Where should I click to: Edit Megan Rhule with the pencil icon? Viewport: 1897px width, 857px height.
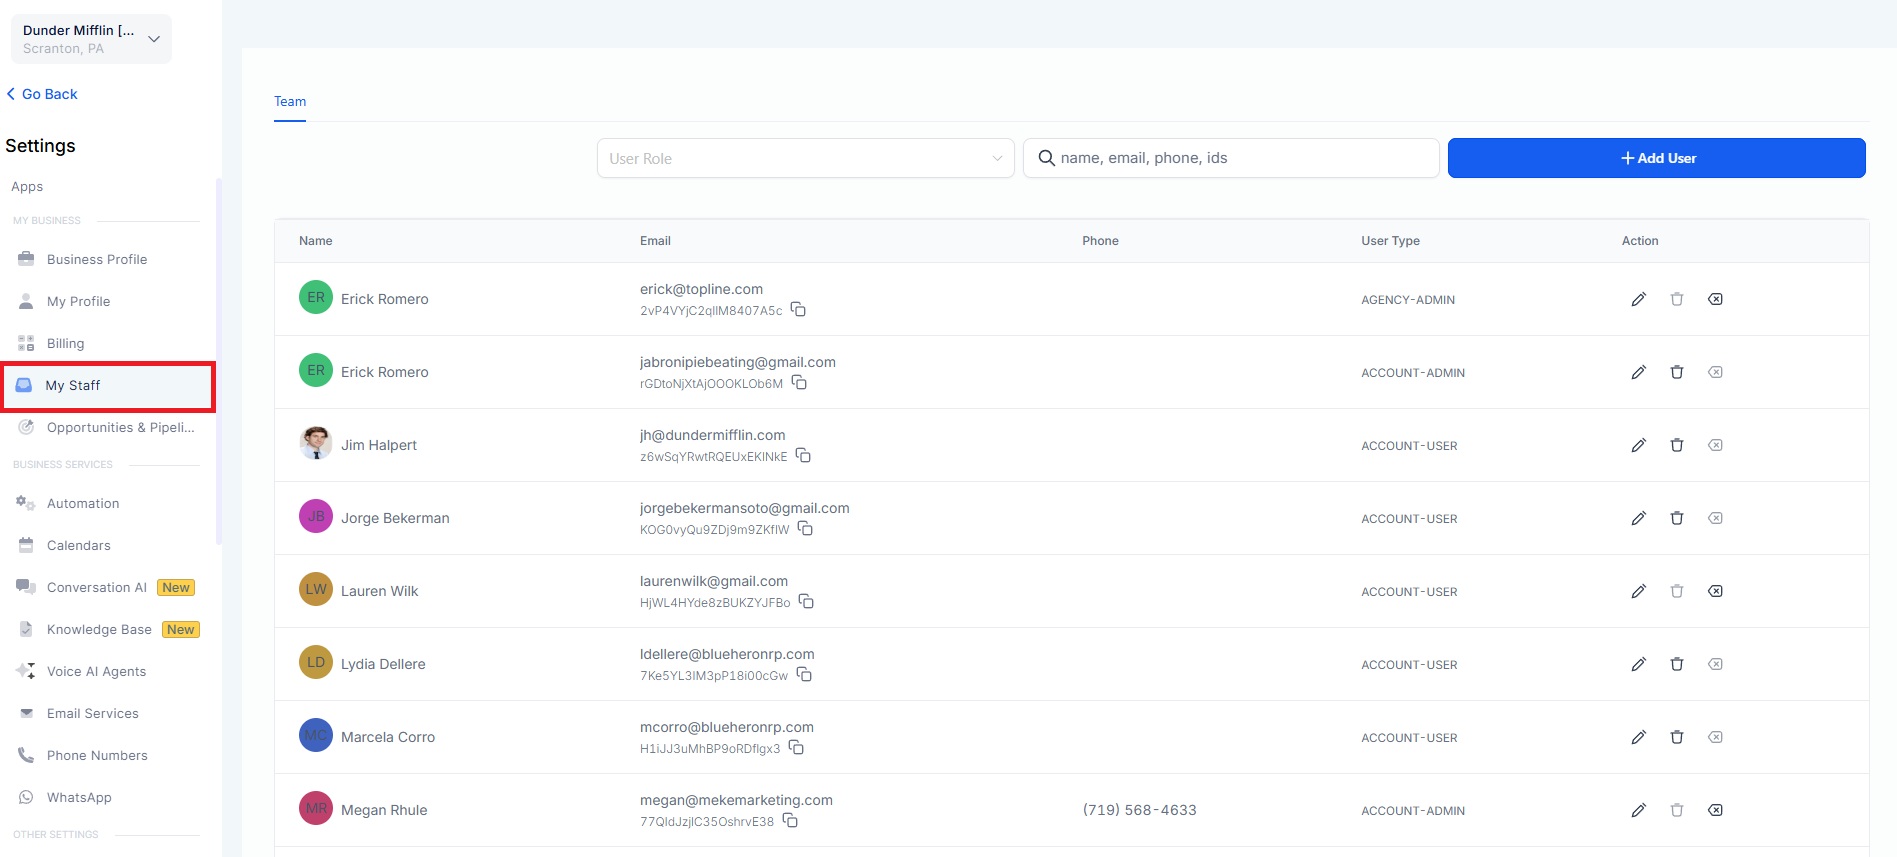[x=1638, y=810]
